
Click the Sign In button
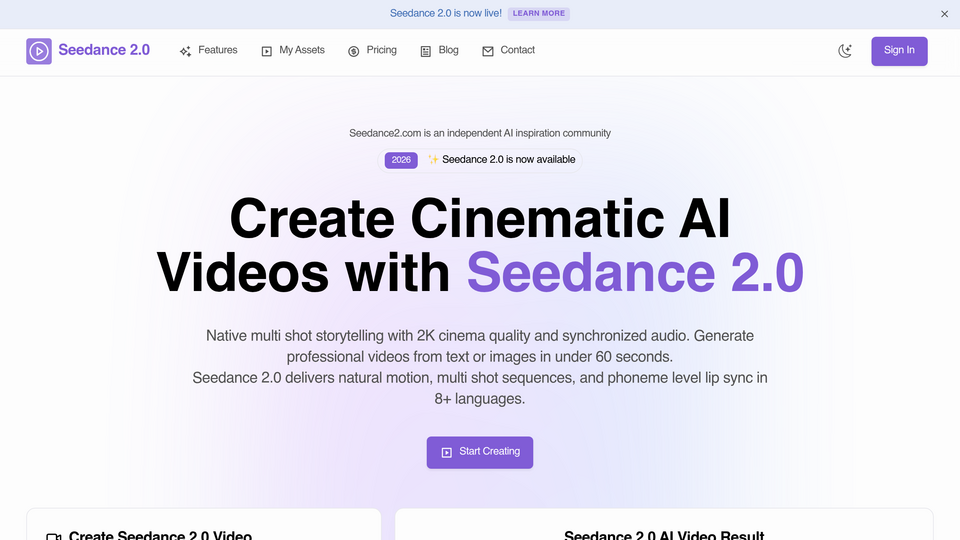tap(899, 51)
